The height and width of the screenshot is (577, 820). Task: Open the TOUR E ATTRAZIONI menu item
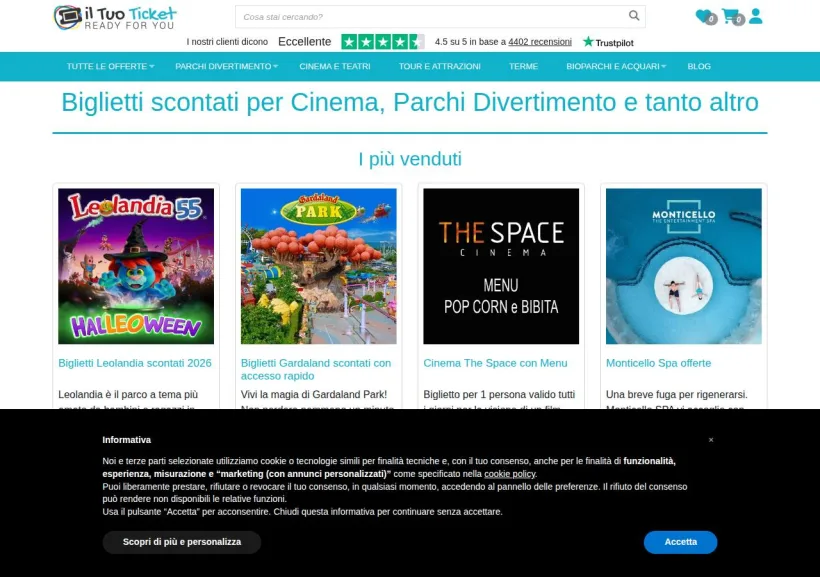(439, 66)
